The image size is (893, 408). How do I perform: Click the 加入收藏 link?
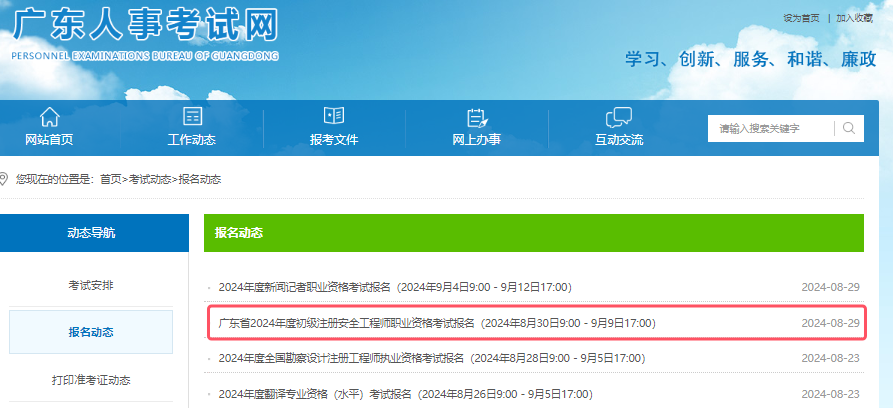click(854, 18)
